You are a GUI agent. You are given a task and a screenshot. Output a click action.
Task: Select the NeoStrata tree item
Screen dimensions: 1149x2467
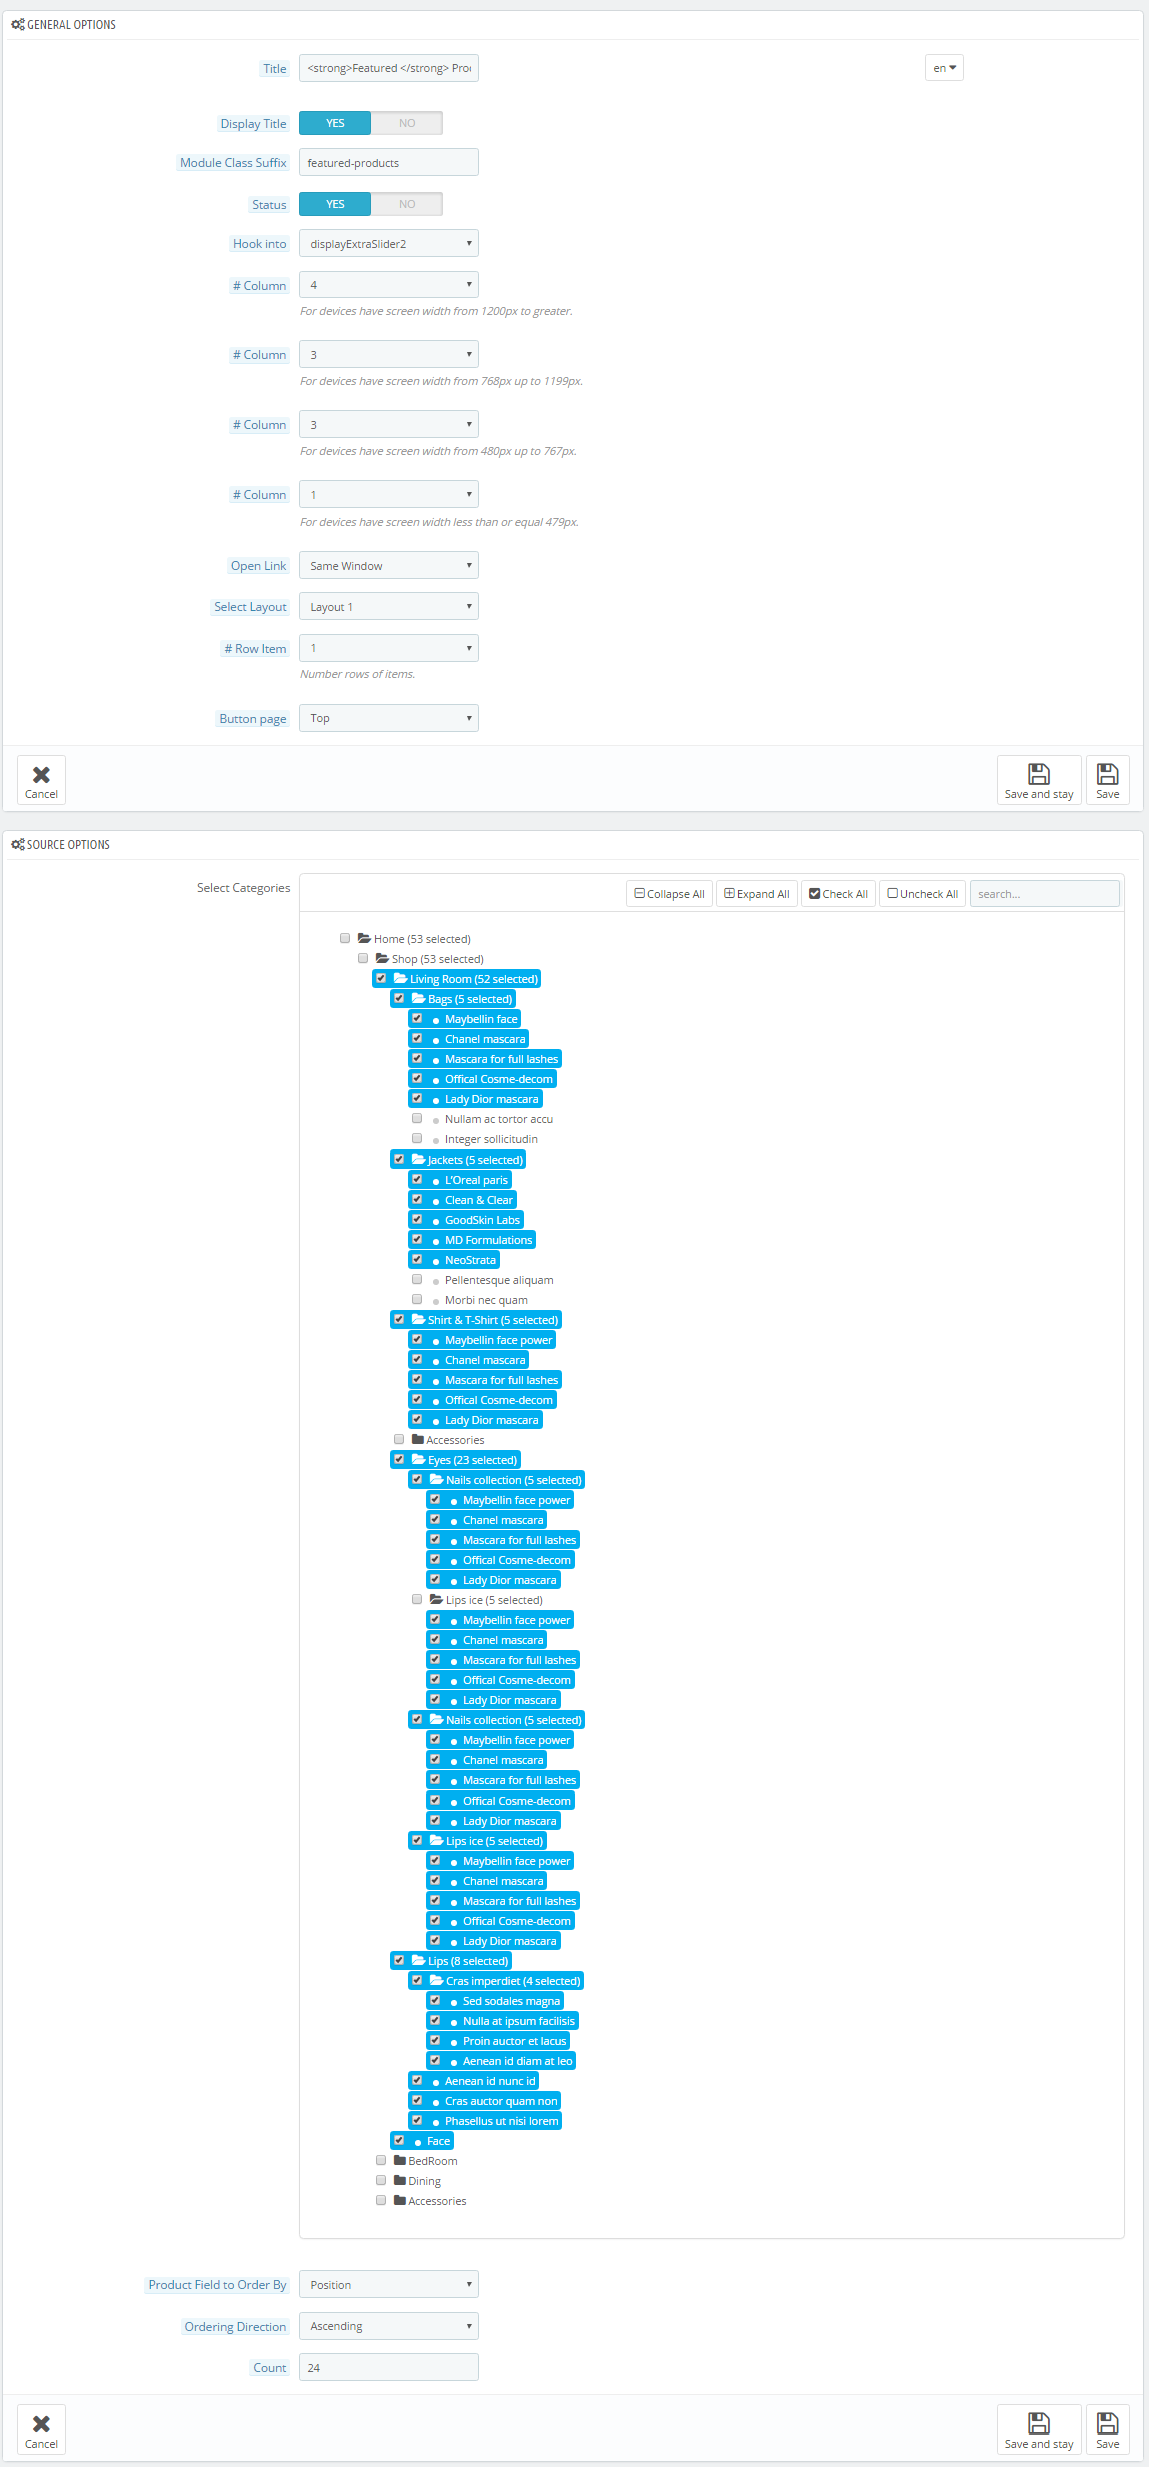[x=470, y=1260]
